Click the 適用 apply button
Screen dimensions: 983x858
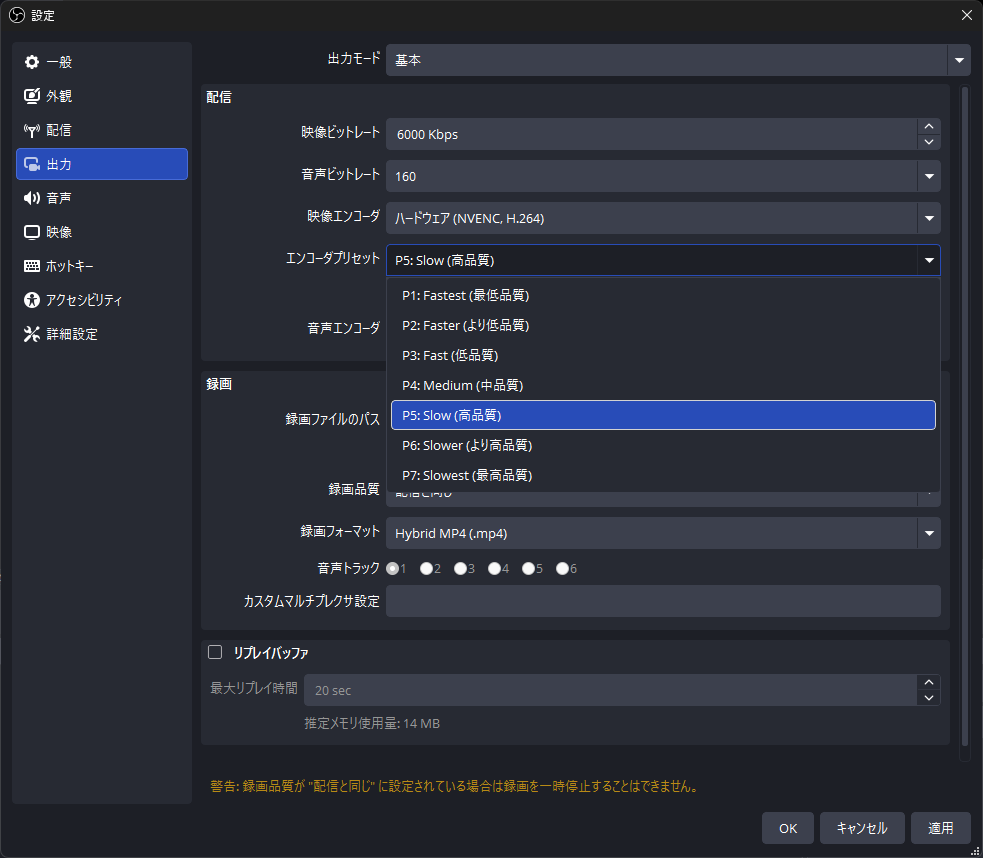940,829
